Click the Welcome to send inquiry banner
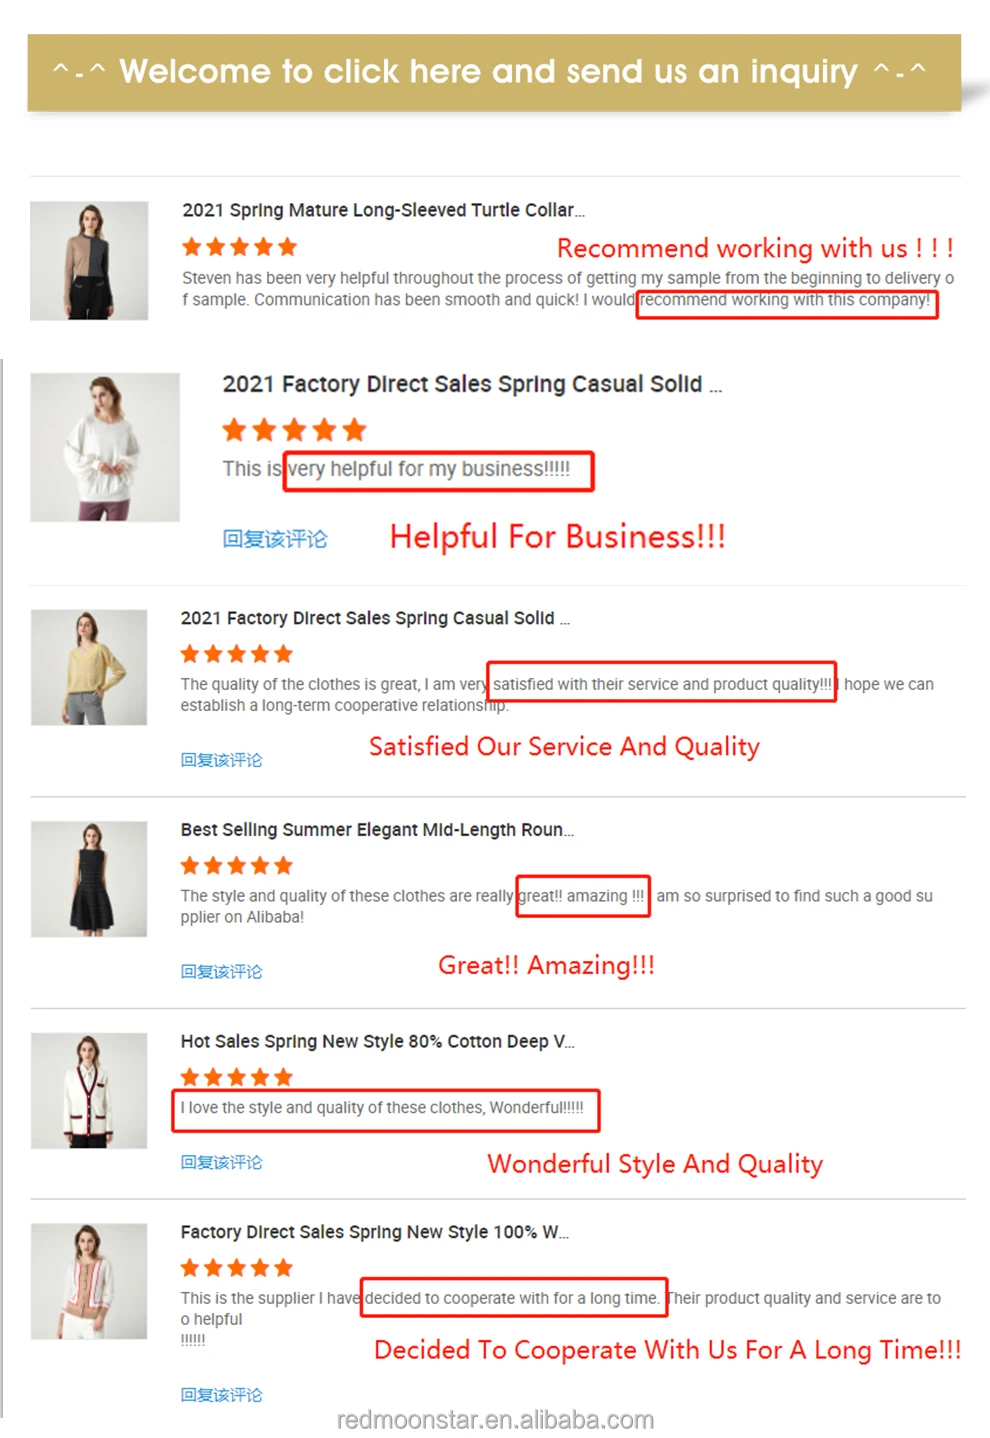This screenshot has width=990, height=1438. (x=494, y=72)
